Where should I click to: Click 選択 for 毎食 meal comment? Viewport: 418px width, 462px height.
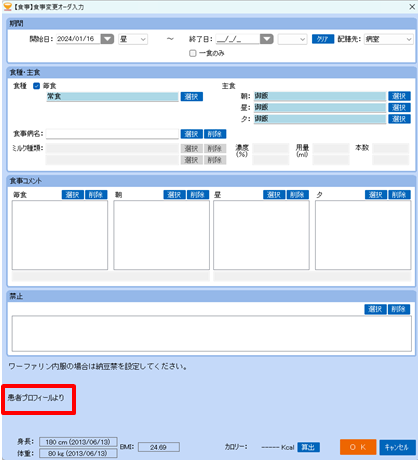(73, 195)
